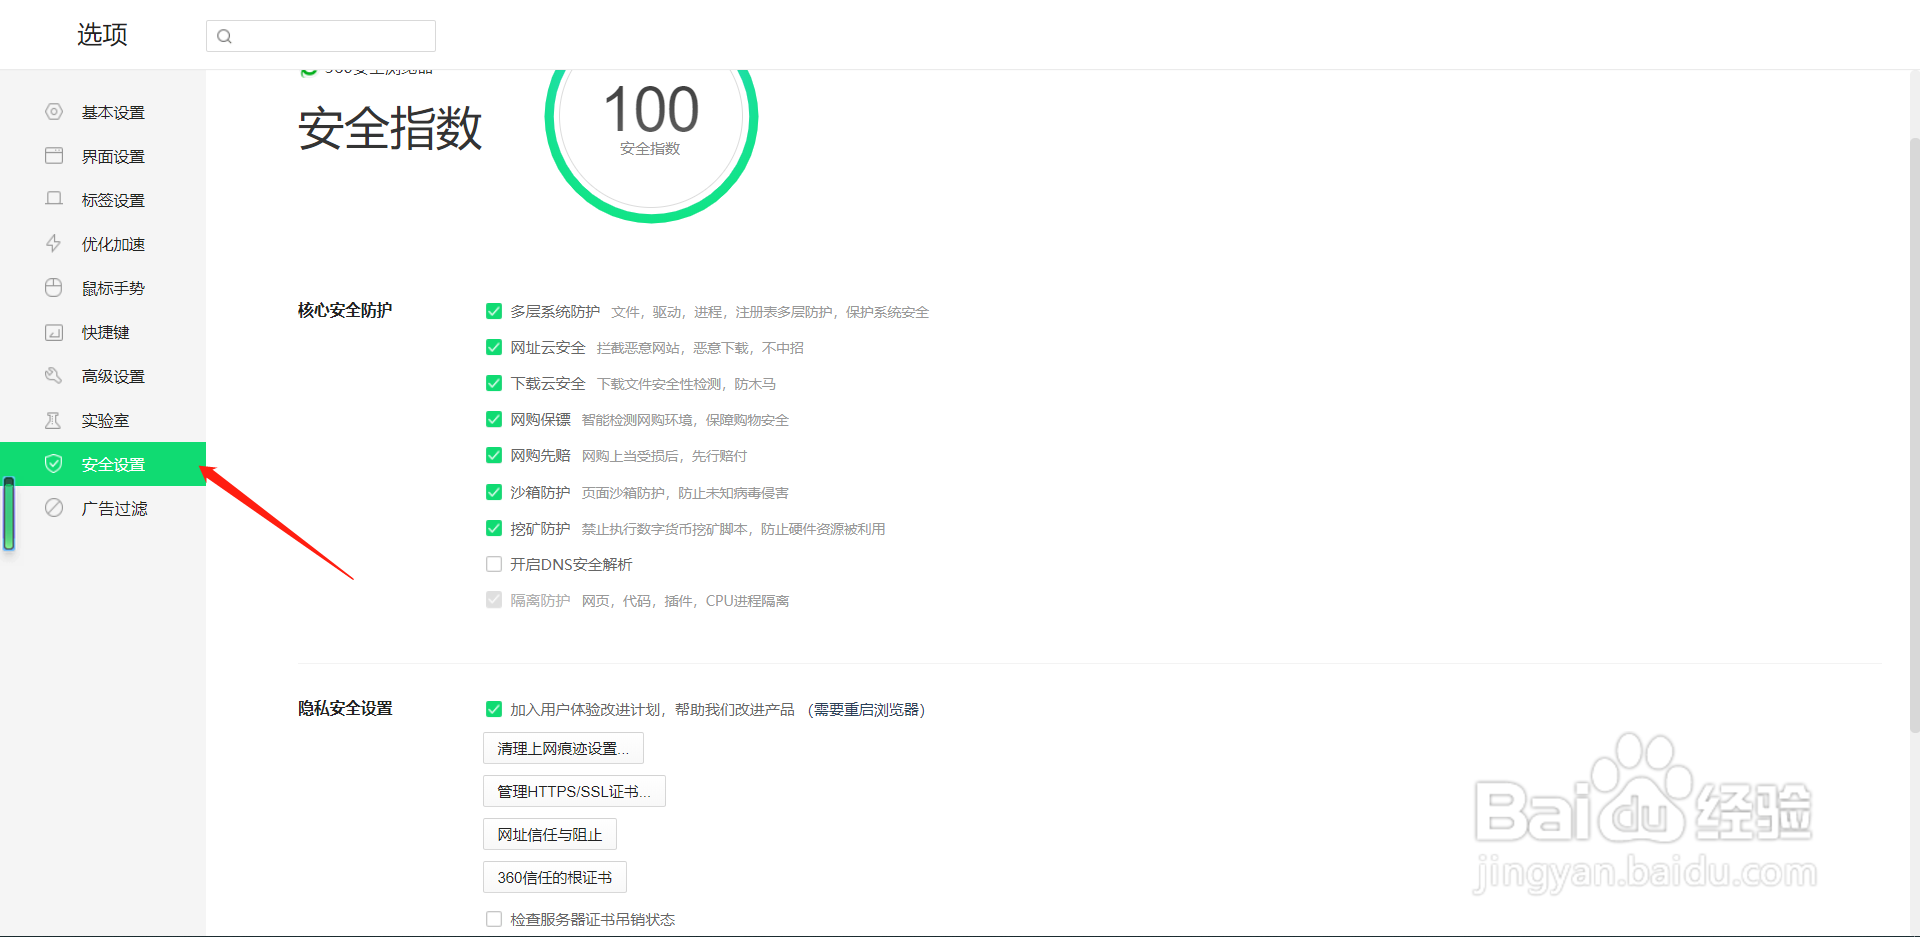
Task: Click description text 下载文件安全性检测，防木马
Action: (686, 384)
